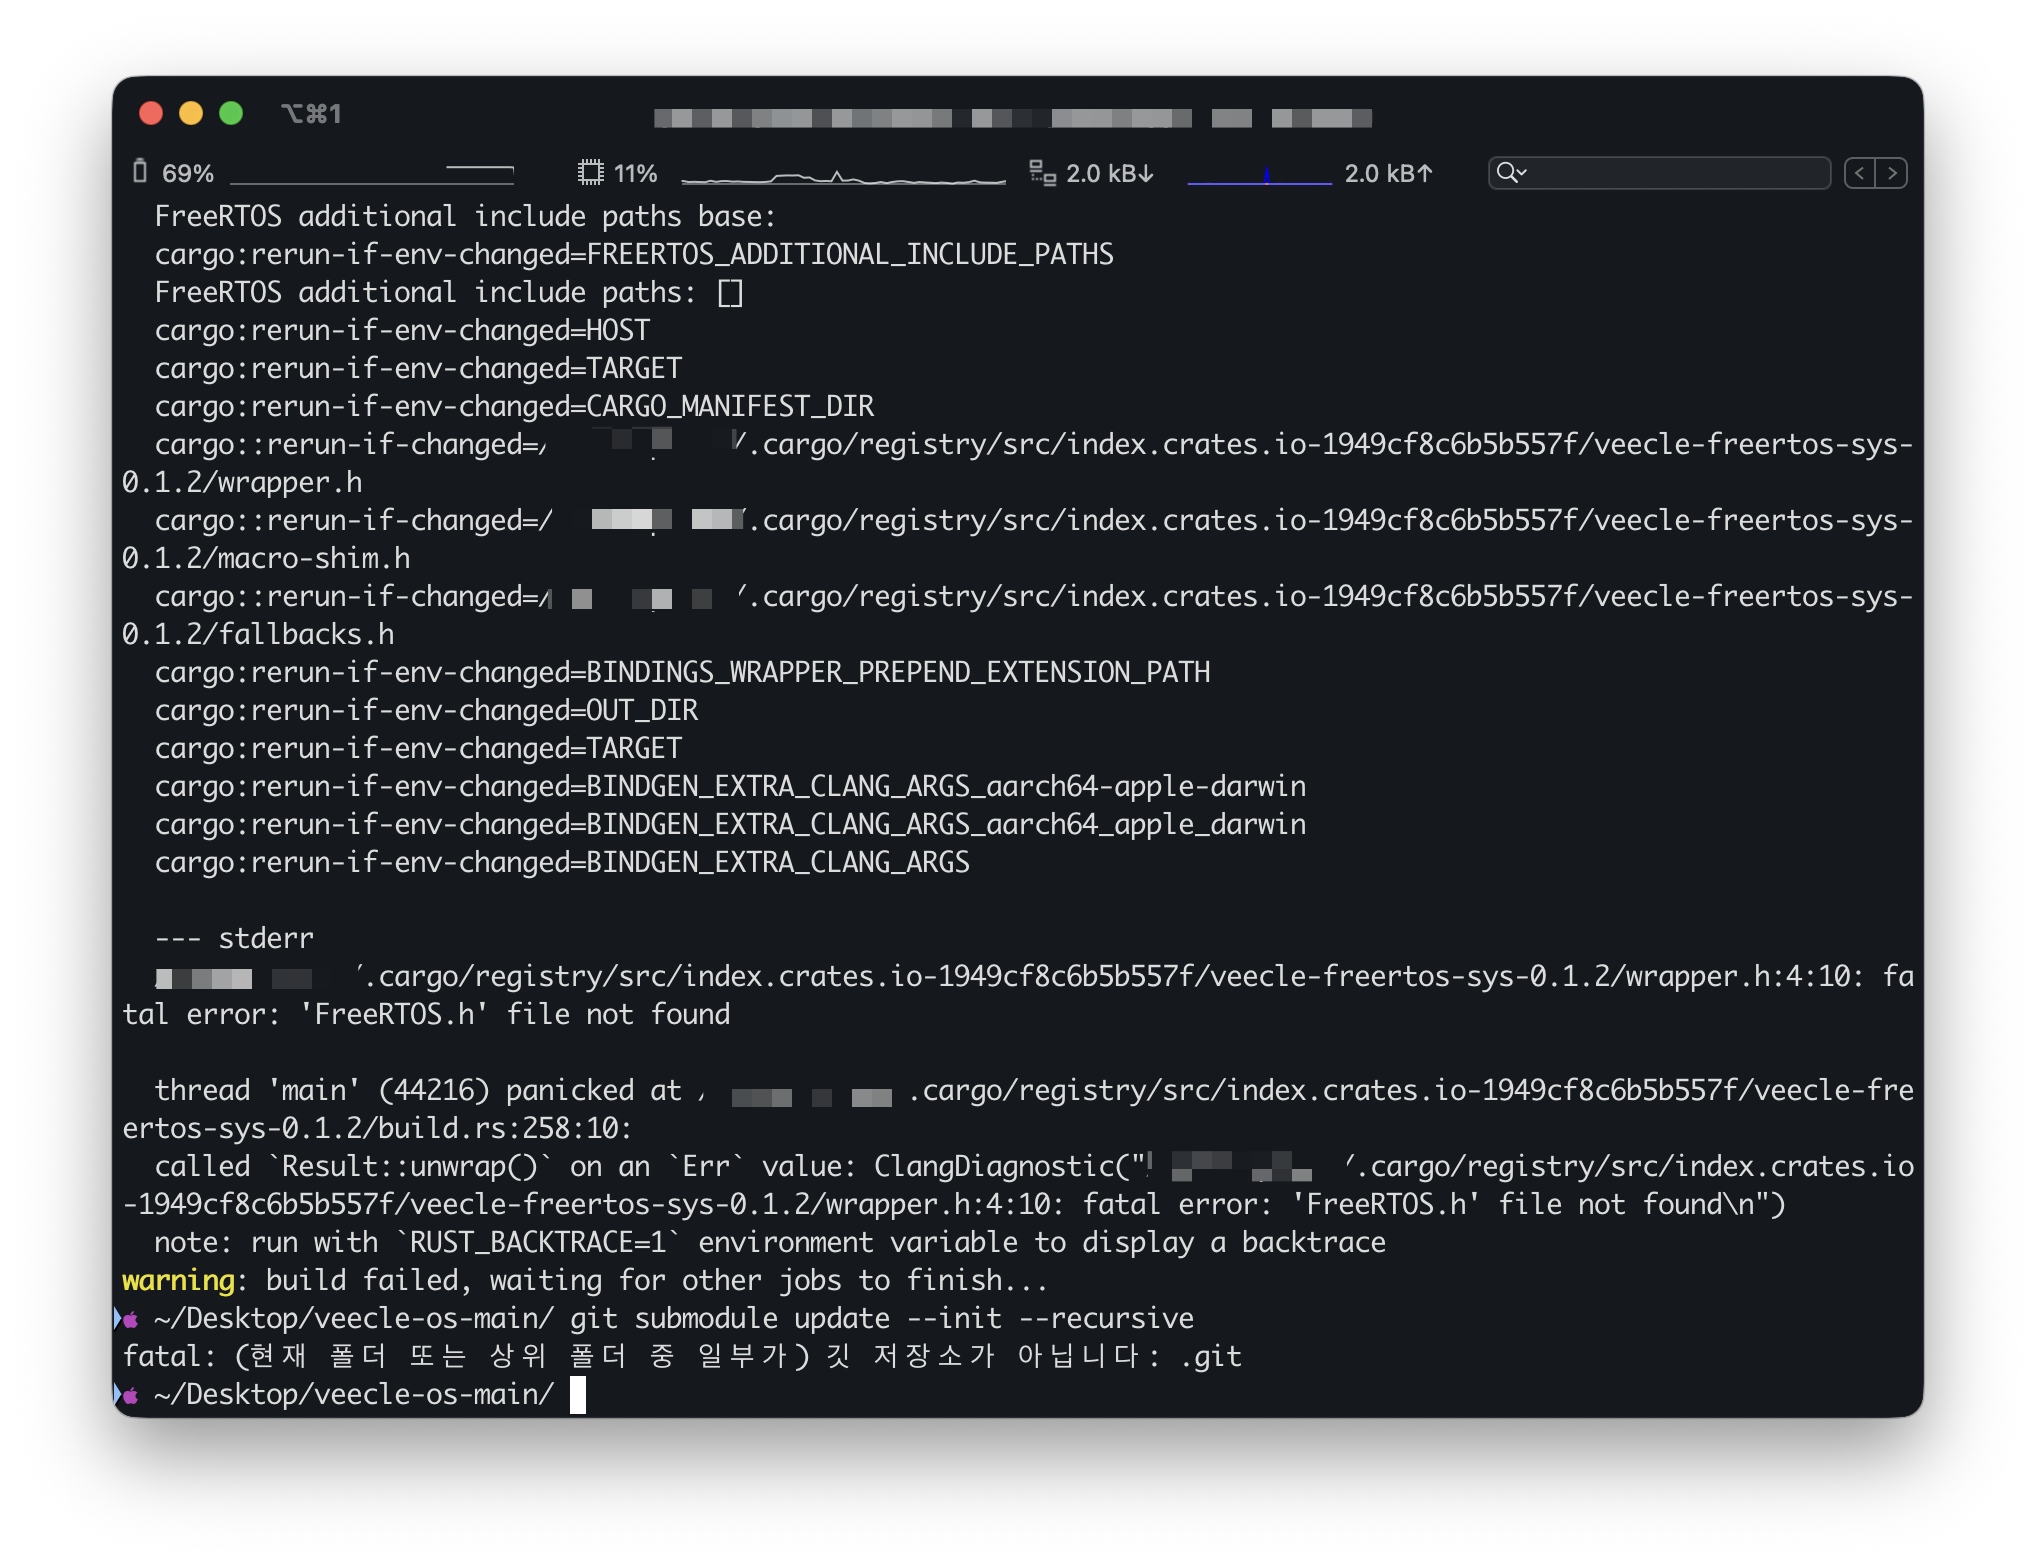
Task: Click the Apple logo in current prompt
Action: coord(130,1395)
